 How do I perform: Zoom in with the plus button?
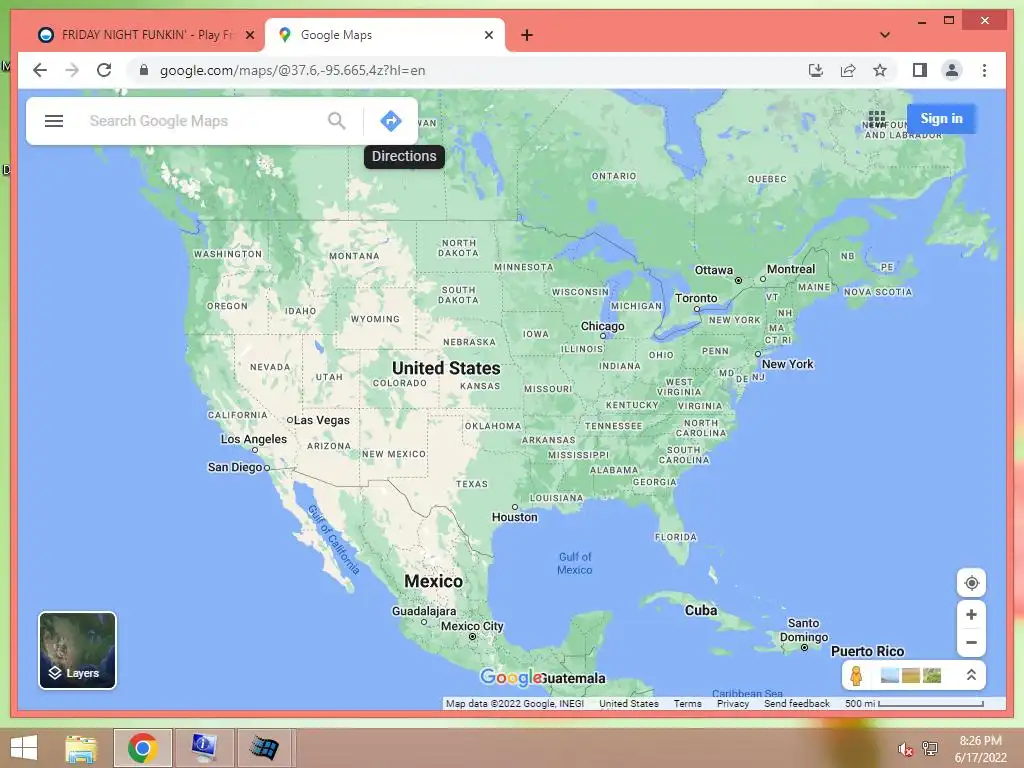971,615
